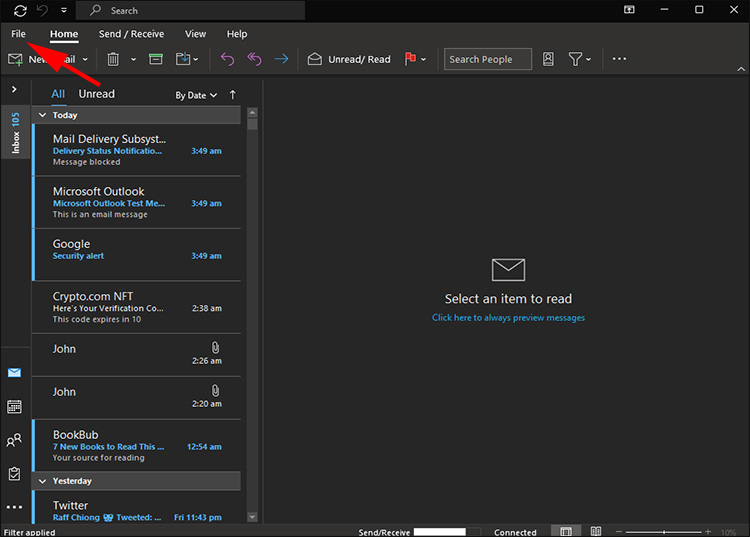750x537 pixels.
Task: Open the Filter Email dropdown
Action: [579, 59]
